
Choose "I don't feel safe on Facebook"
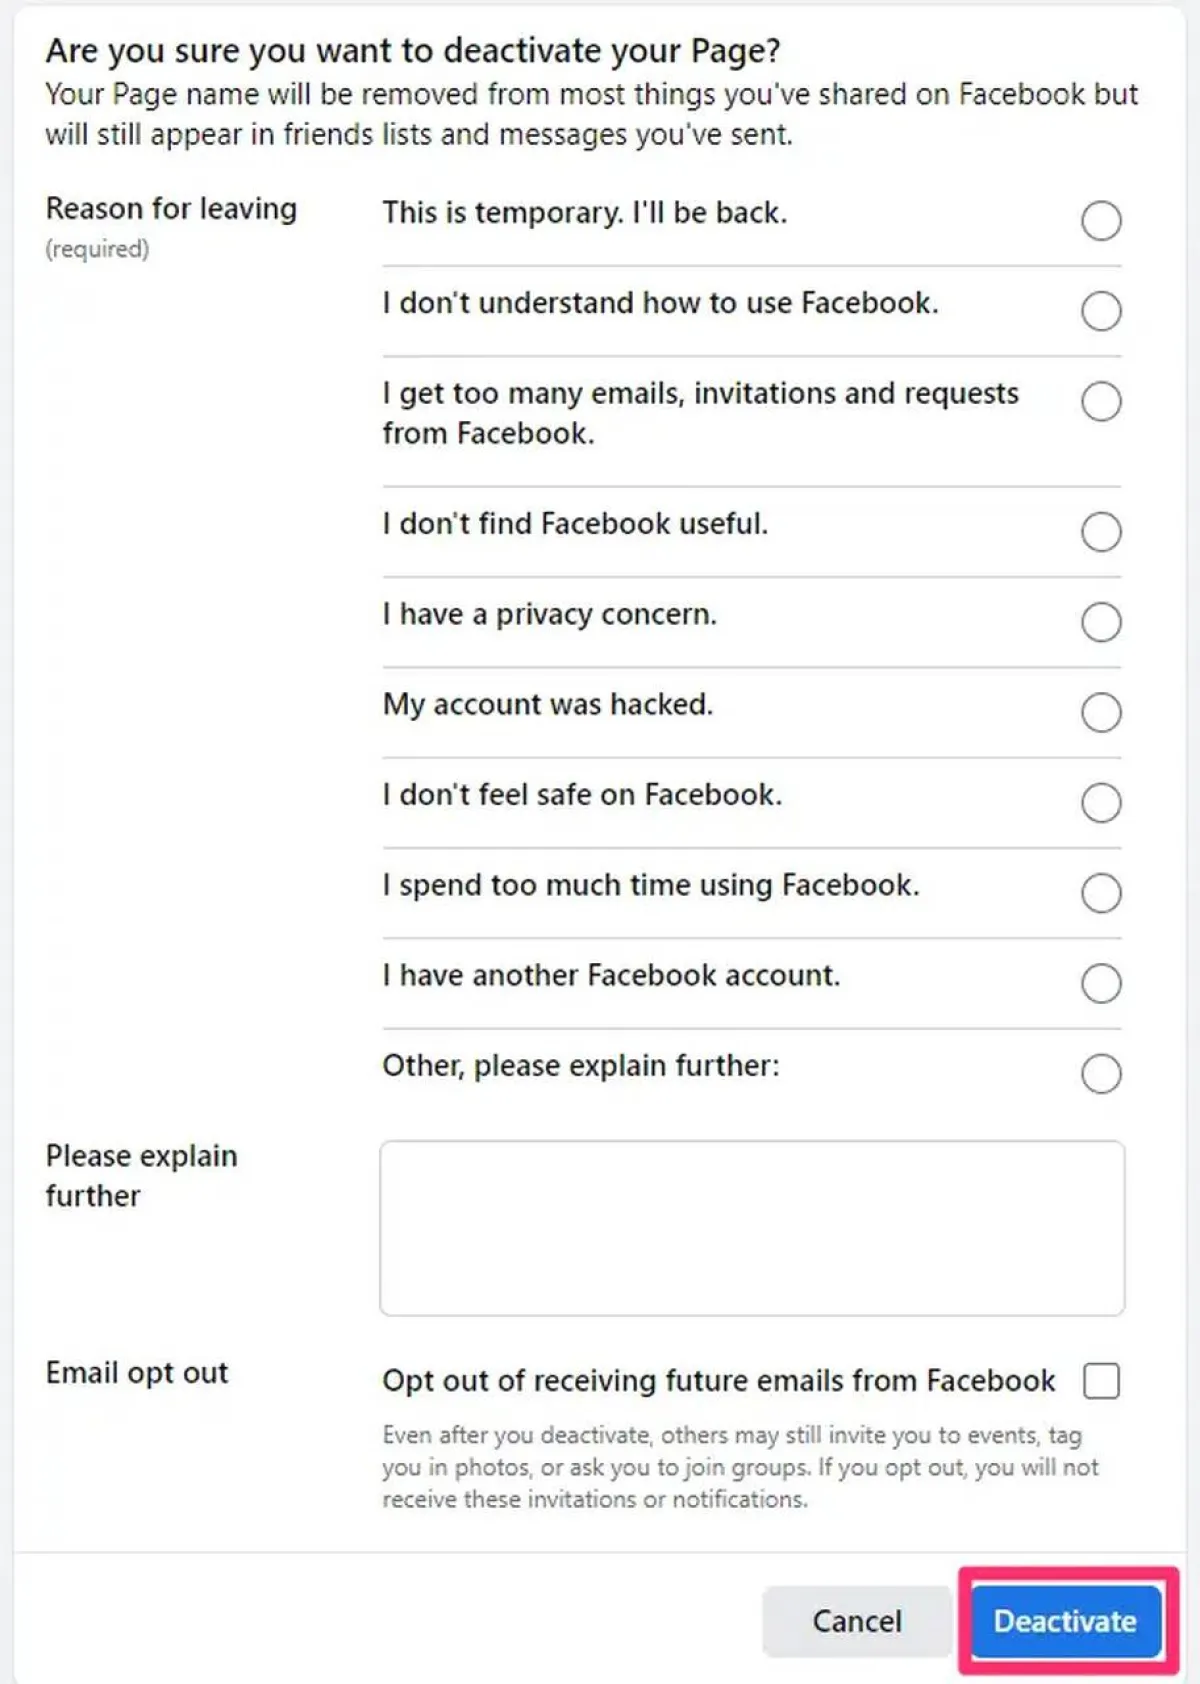[x=1100, y=803]
